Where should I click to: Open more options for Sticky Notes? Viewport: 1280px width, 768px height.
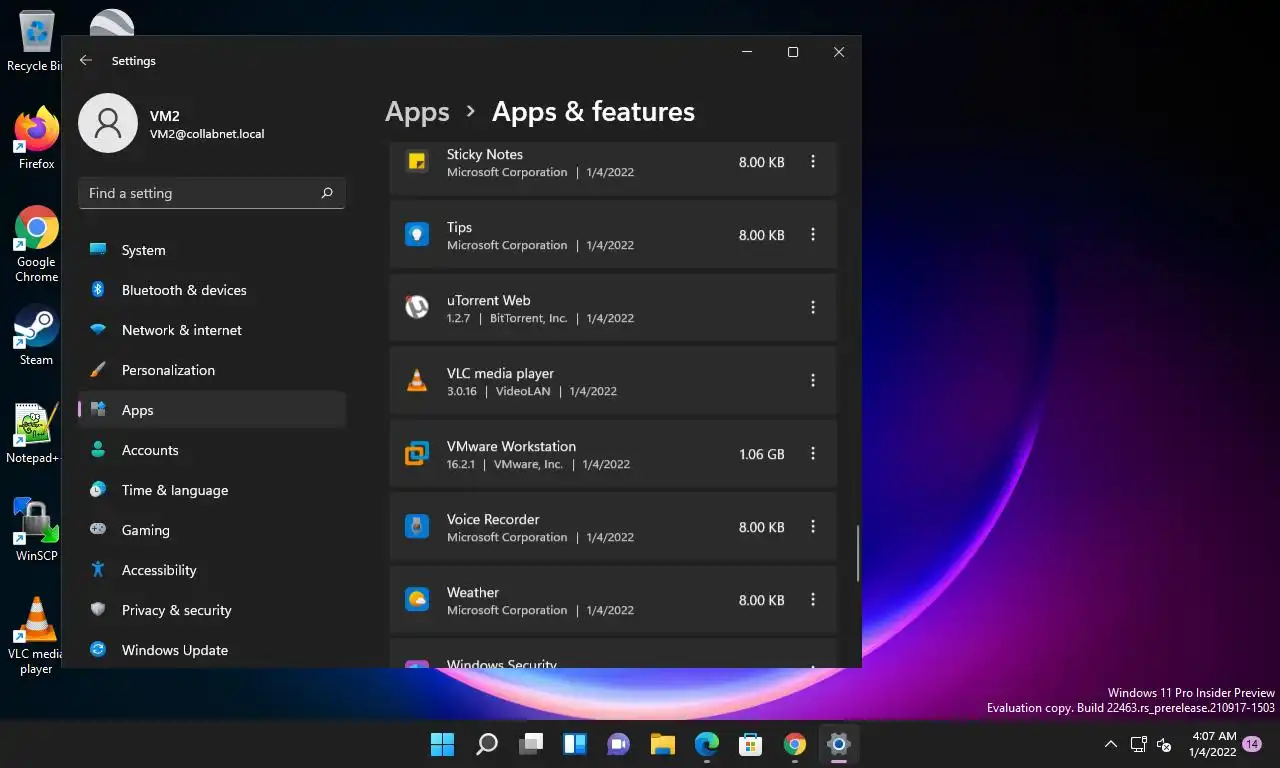point(813,162)
